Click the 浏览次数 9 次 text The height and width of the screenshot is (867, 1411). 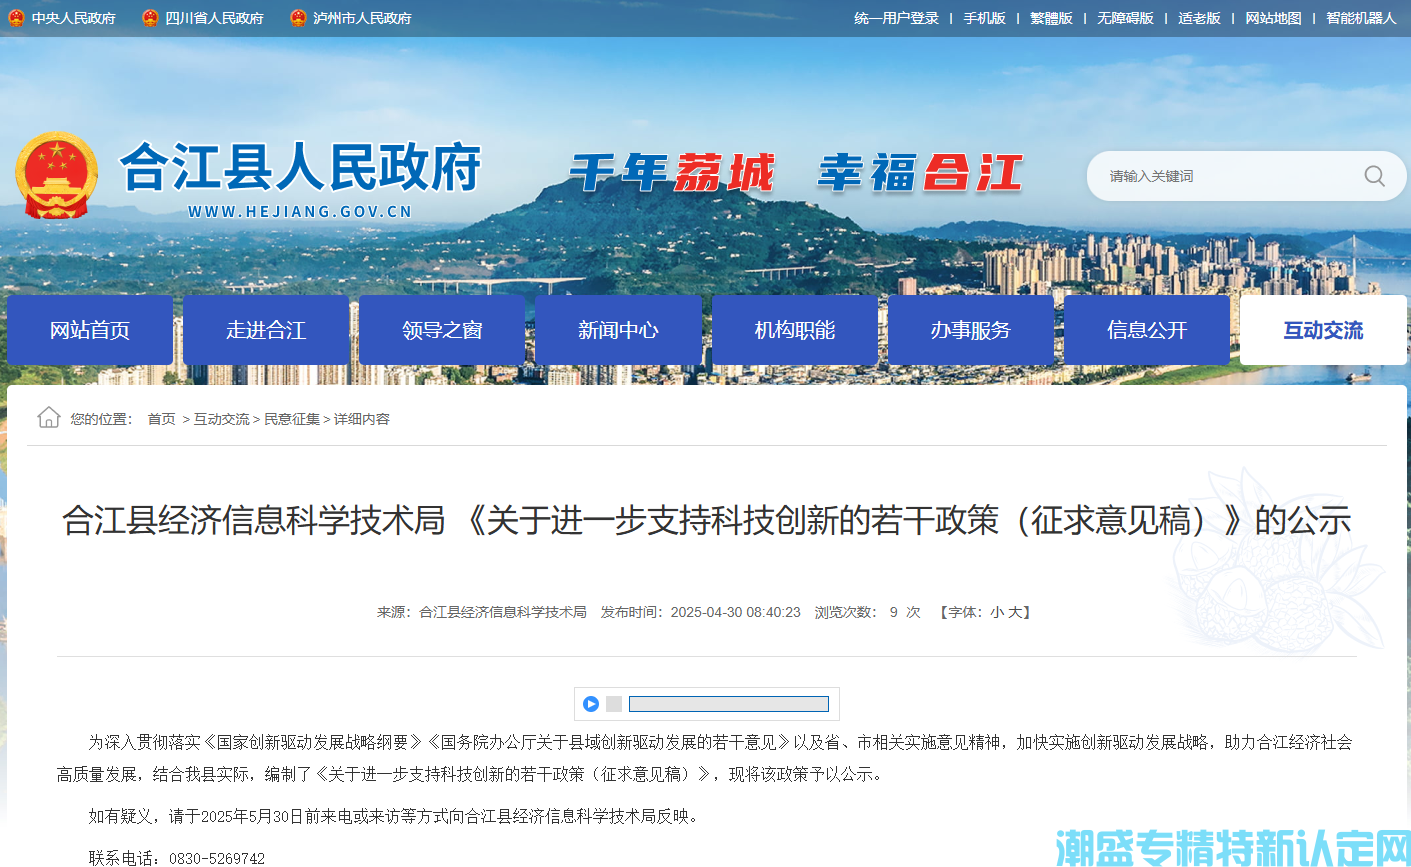tap(867, 612)
